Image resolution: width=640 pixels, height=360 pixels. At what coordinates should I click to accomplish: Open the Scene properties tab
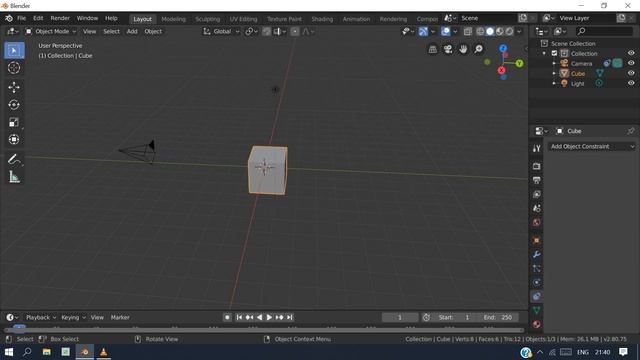[536, 208]
